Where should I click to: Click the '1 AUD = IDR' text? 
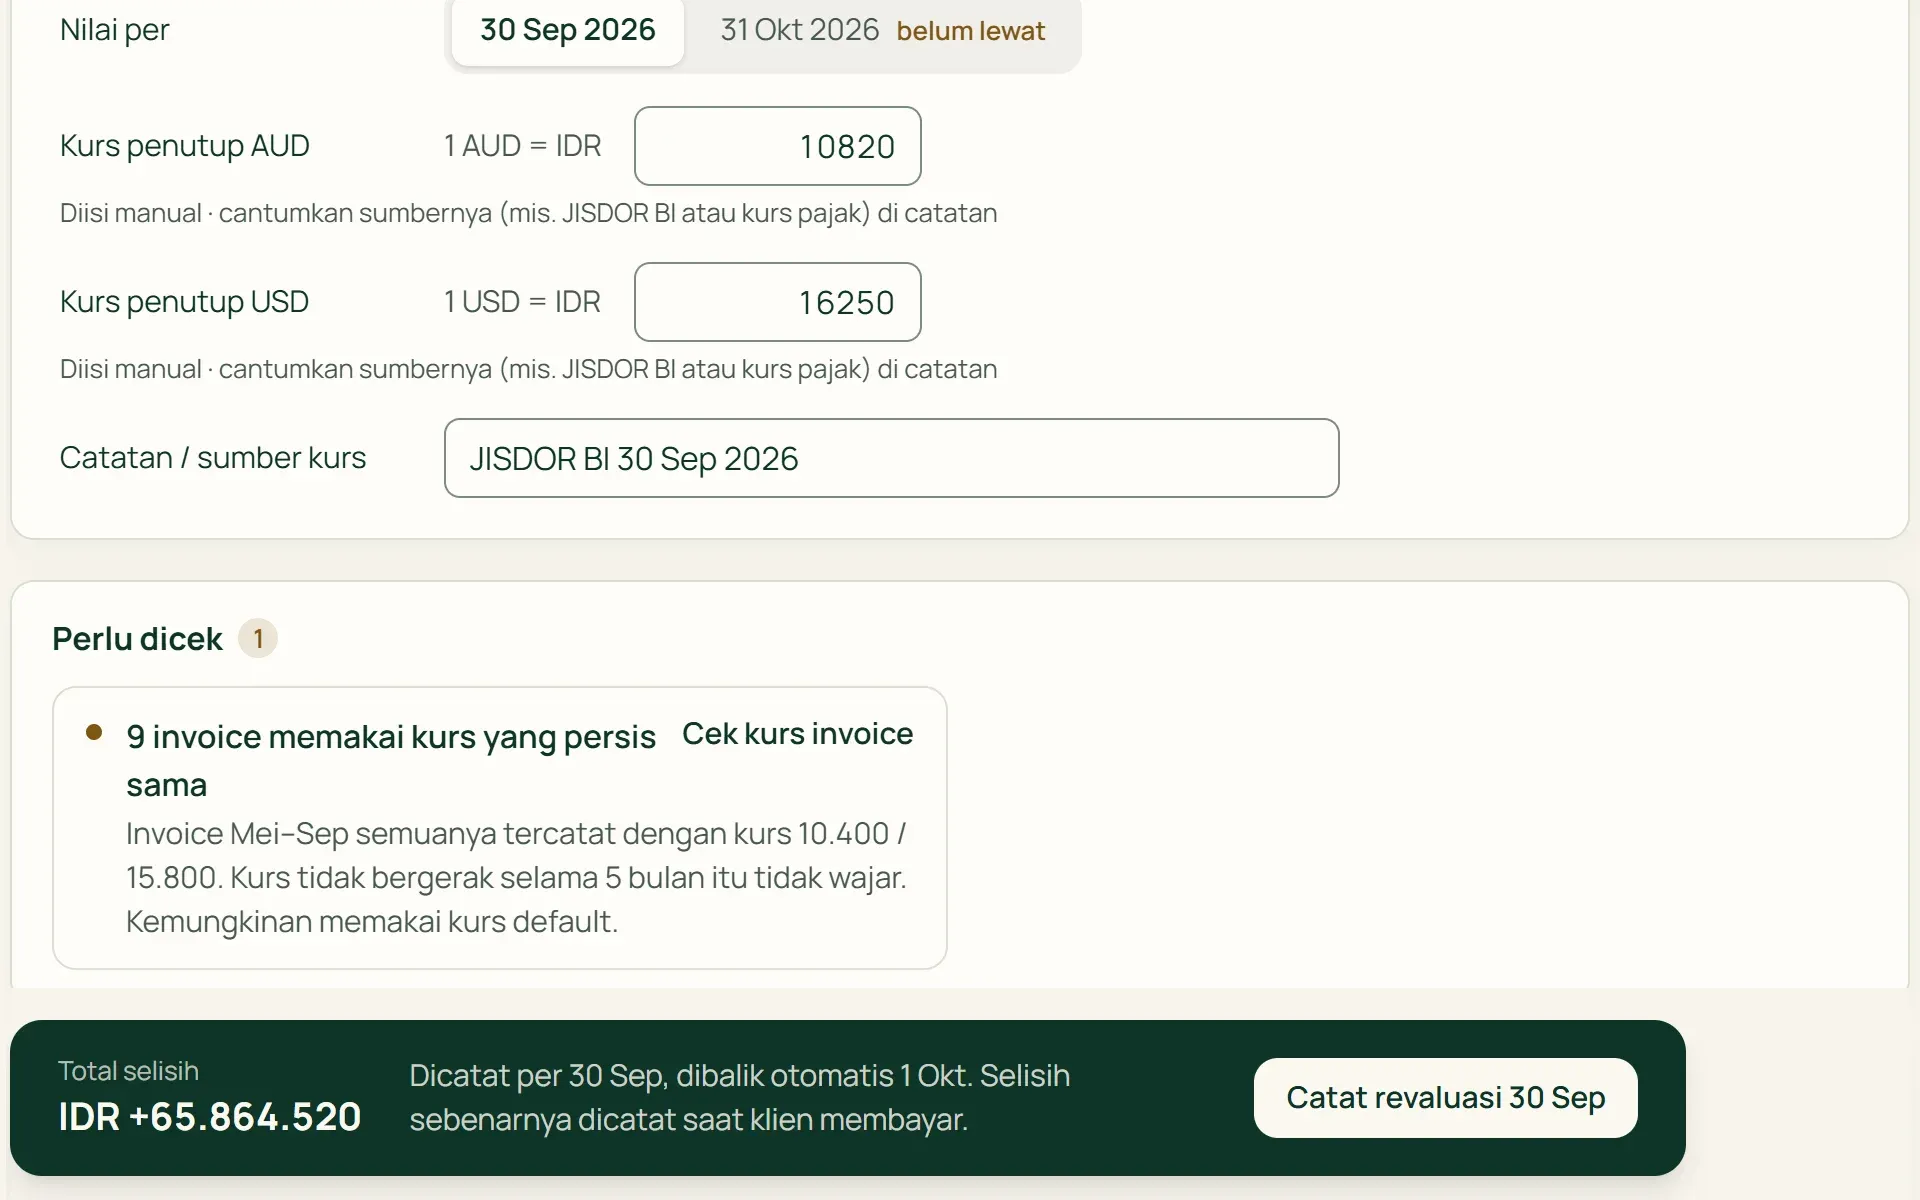522,146
